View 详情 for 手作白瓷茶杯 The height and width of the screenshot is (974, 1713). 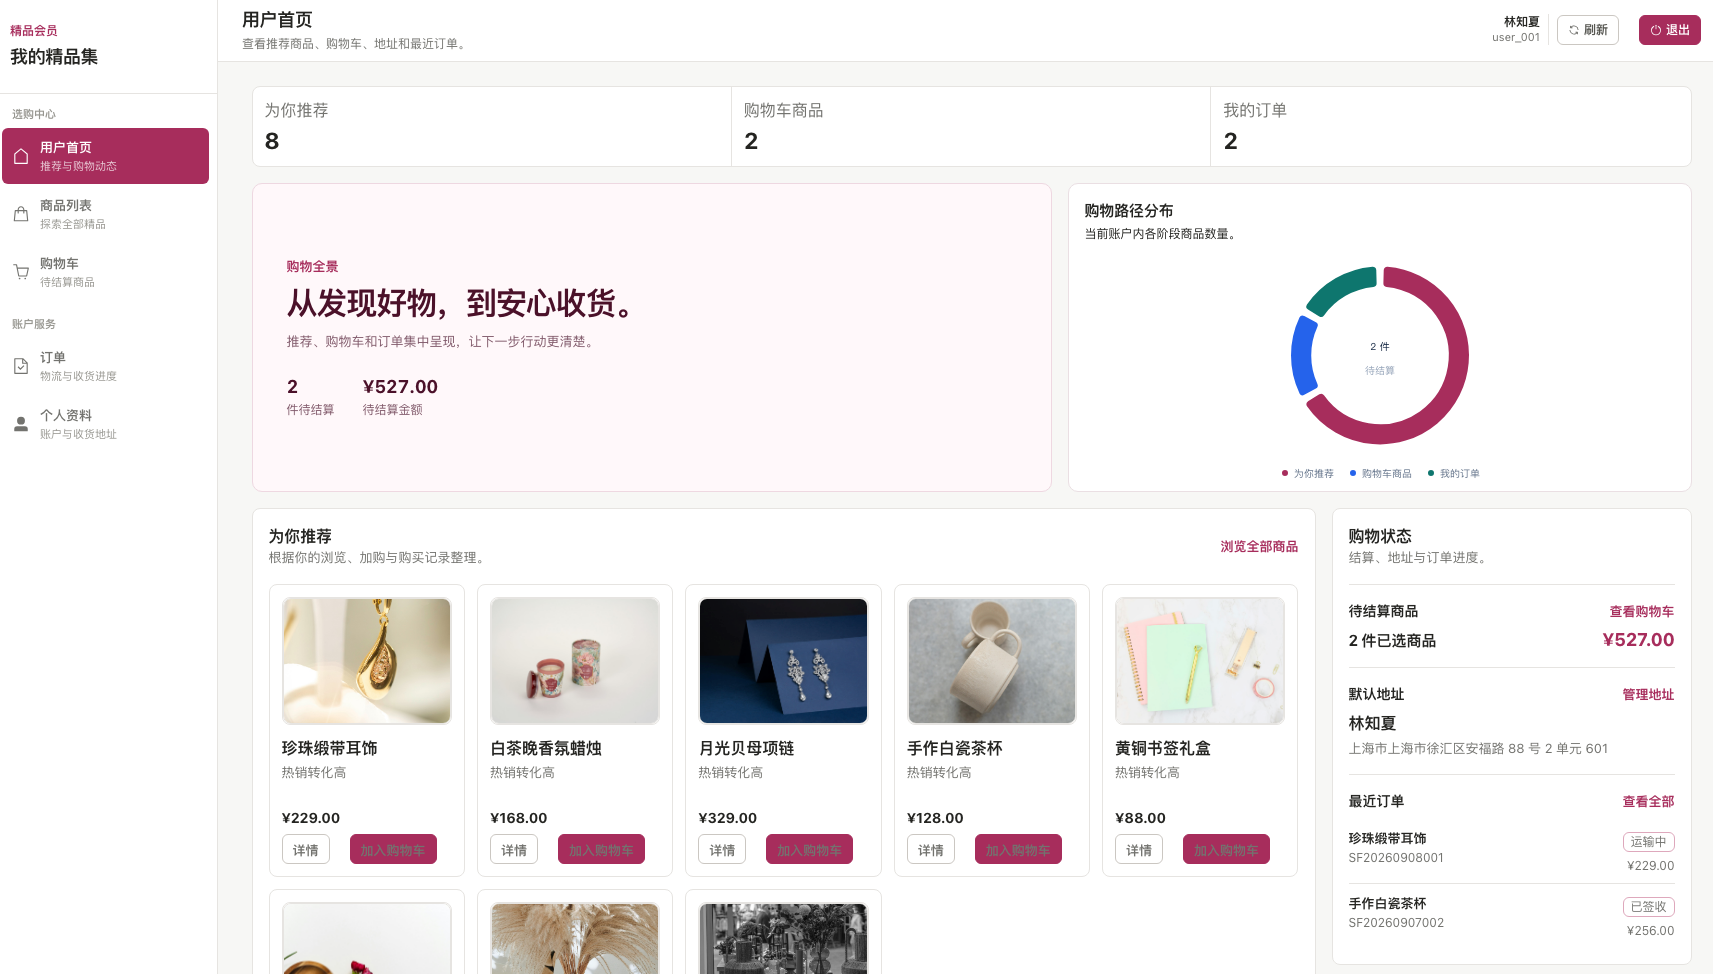click(x=931, y=850)
